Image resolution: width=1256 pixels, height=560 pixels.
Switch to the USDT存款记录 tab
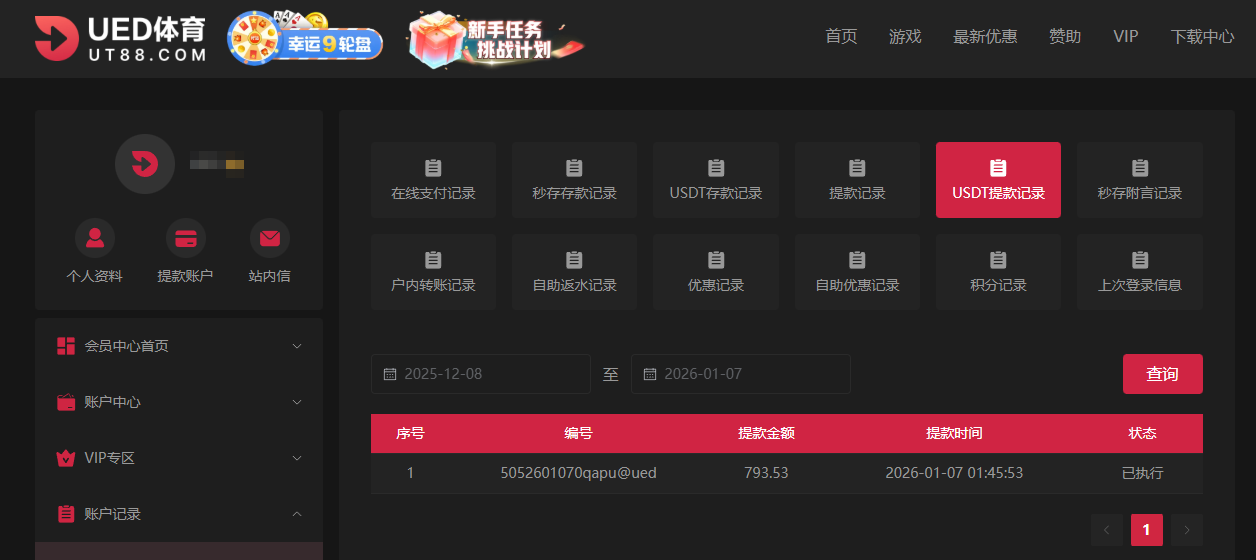[715, 180]
